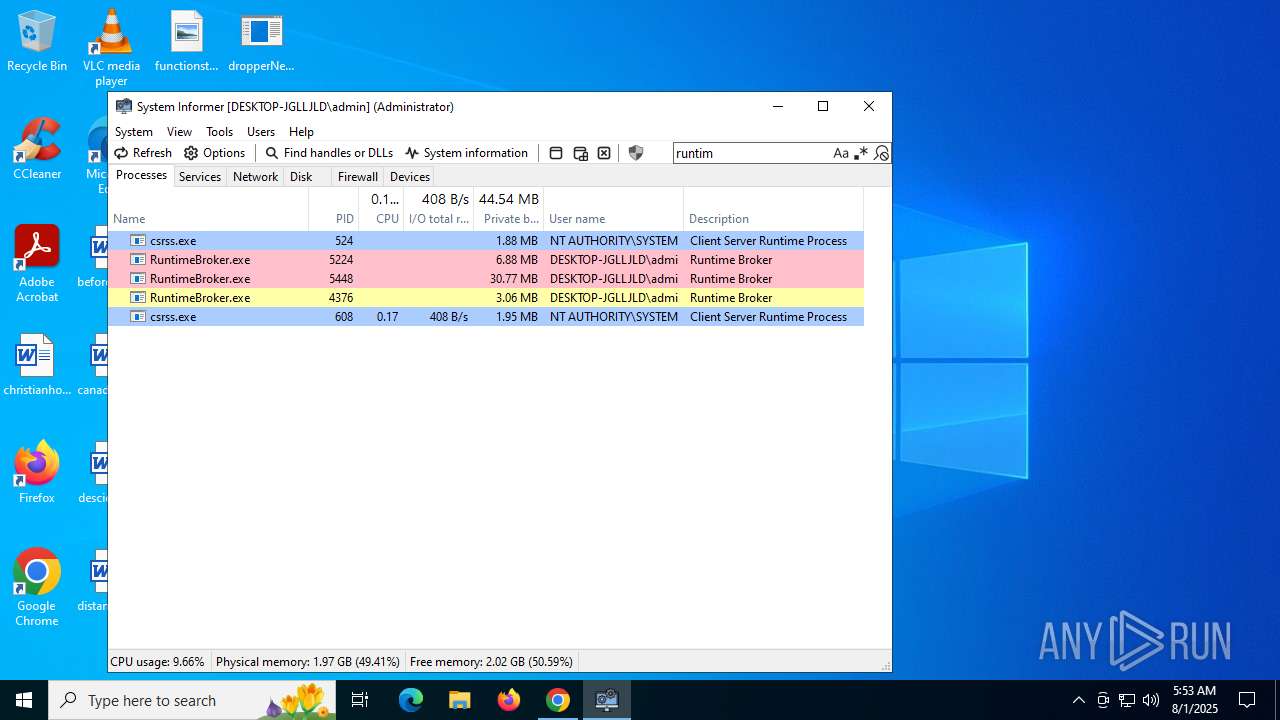Toggle search highlight filter icon
The image size is (1280, 720).
[x=881, y=153]
